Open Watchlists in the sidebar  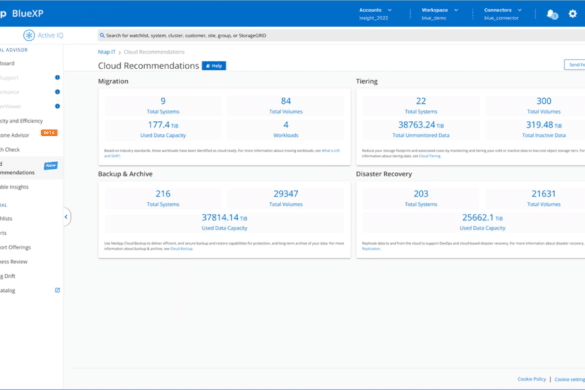(6, 219)
